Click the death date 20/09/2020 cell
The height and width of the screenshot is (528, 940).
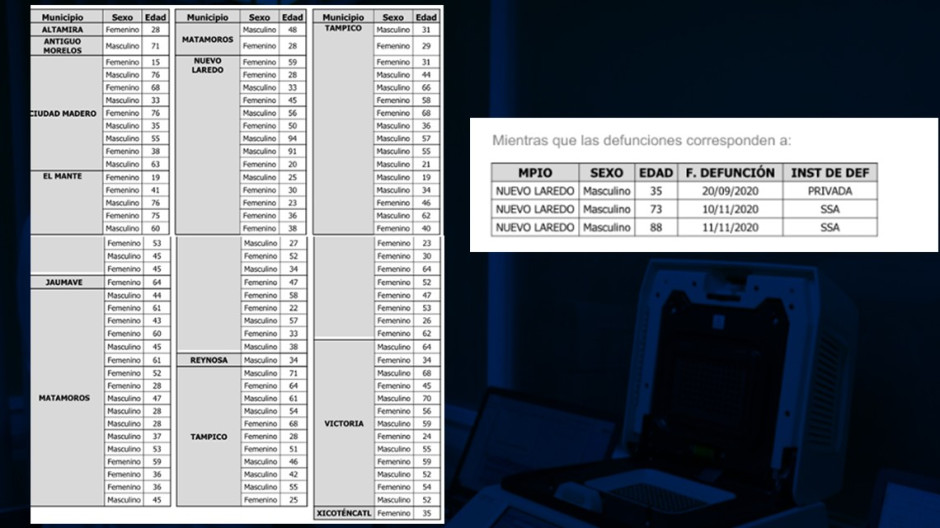[x=729, y=191]
